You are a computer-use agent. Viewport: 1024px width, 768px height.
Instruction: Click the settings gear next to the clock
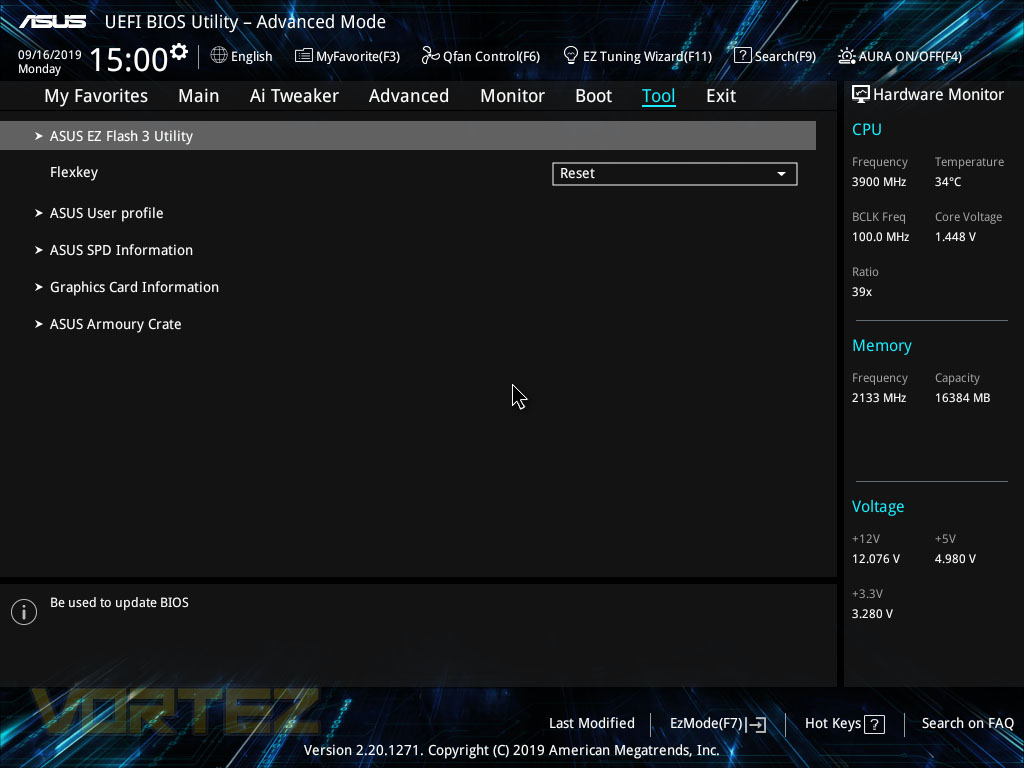tap(178, 52)
